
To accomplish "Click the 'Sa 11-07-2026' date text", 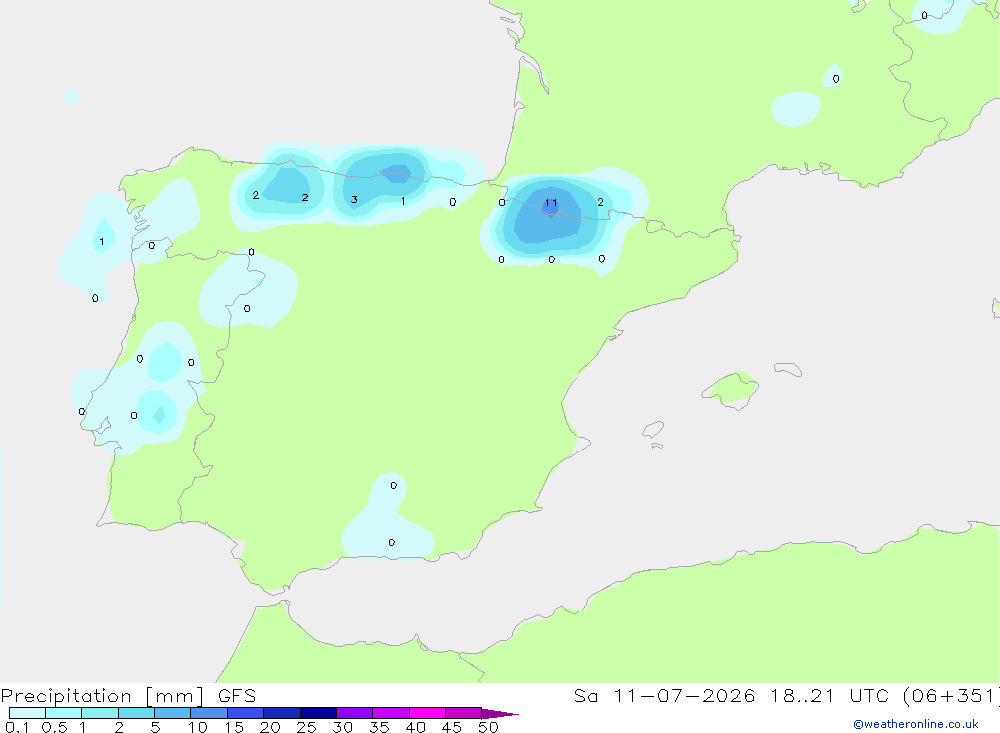I will (x=665, y=695).
